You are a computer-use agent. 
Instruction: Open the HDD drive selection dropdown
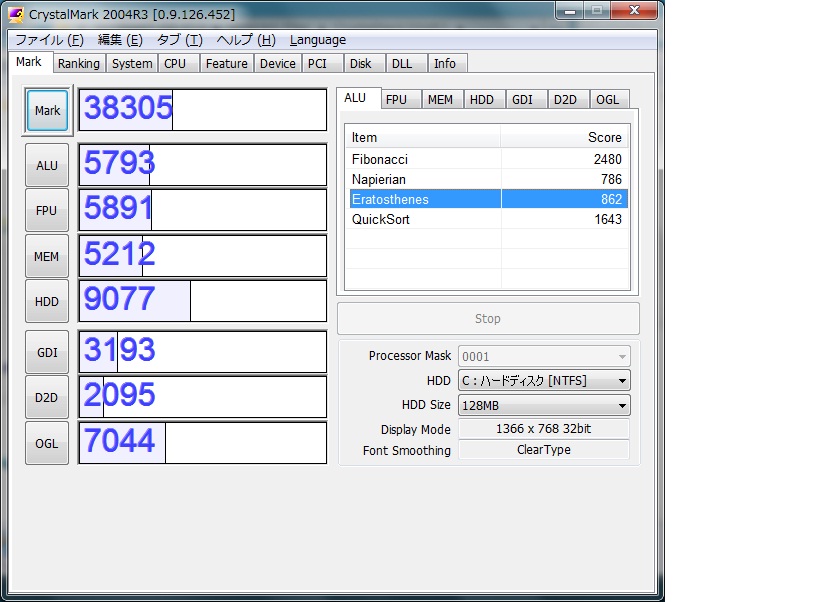point(544,381)
